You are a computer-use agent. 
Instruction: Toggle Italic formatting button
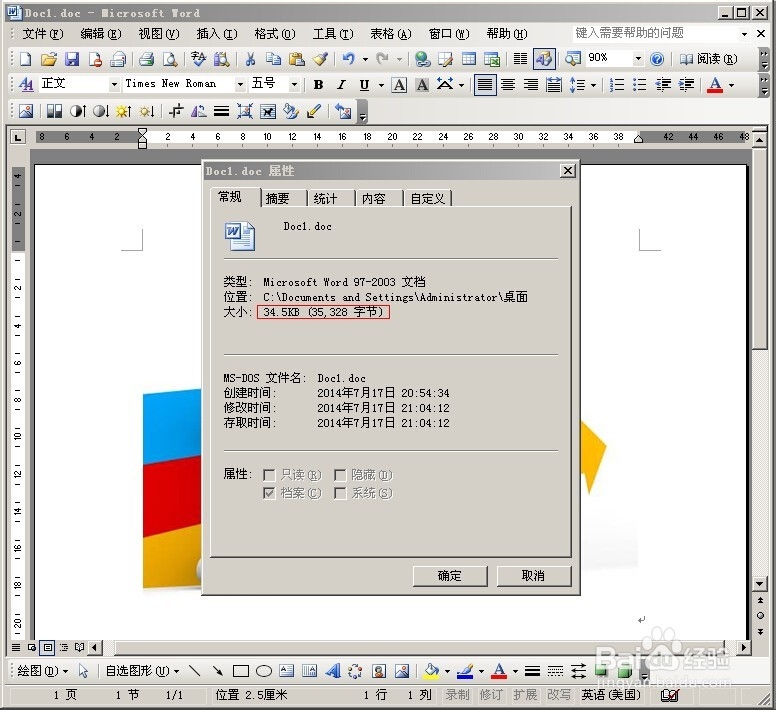(341, 85)
